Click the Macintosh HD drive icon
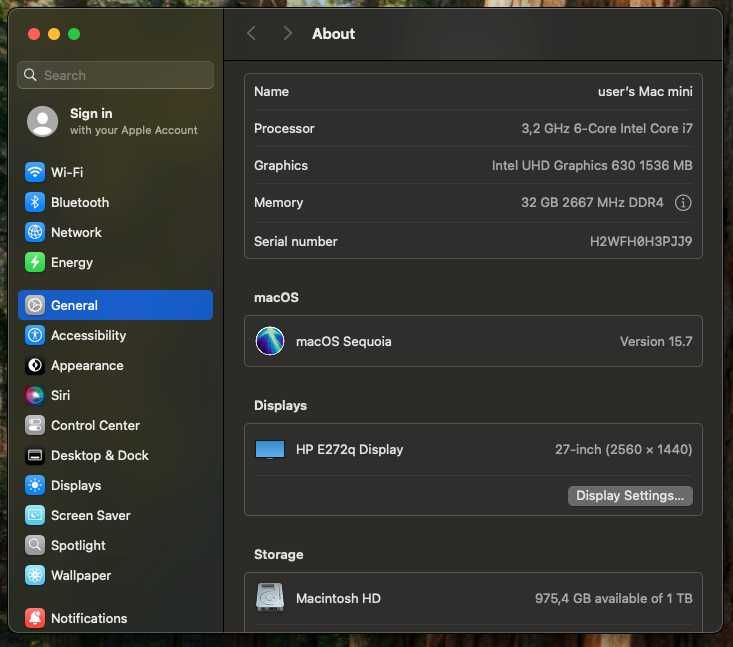 pos(270,597)
